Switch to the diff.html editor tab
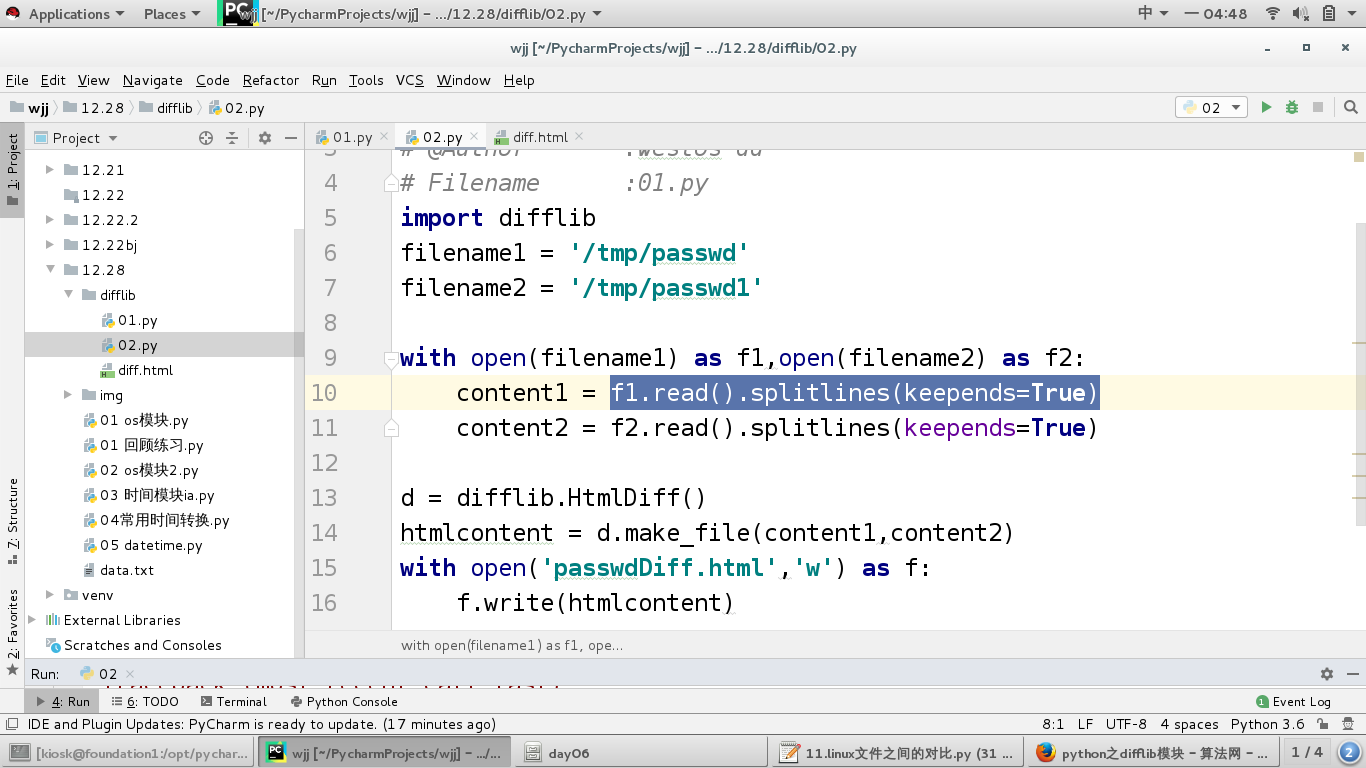 click(x=540, y=137)
